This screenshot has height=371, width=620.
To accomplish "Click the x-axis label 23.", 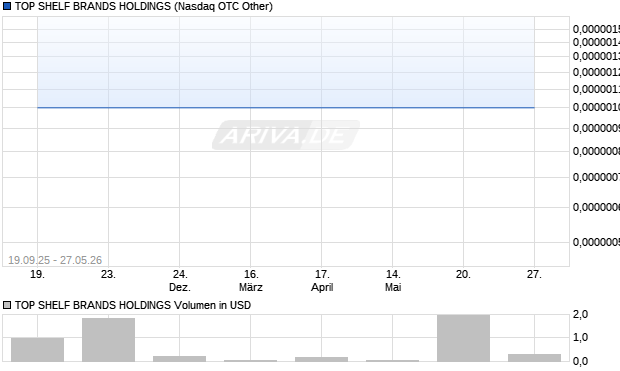I will 108,274.
